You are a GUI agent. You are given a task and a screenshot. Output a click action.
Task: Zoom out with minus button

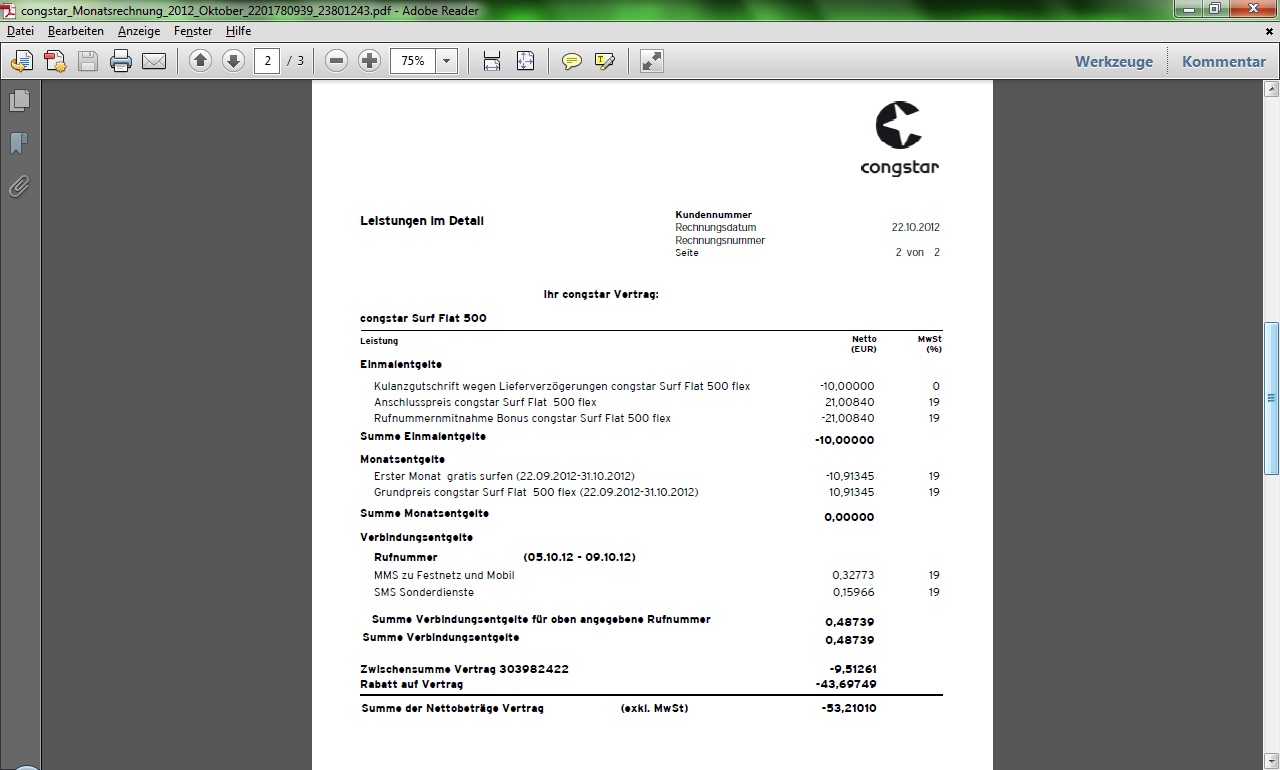pos(337,61)
